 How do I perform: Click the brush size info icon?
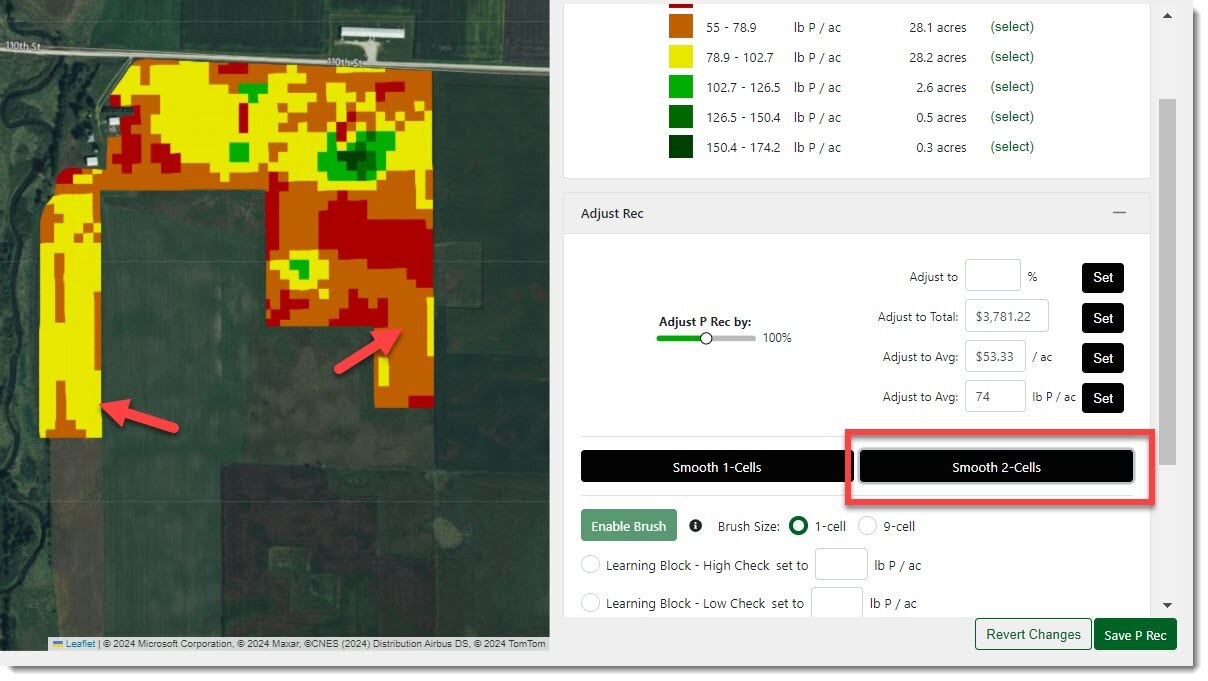tap(697, 526)
